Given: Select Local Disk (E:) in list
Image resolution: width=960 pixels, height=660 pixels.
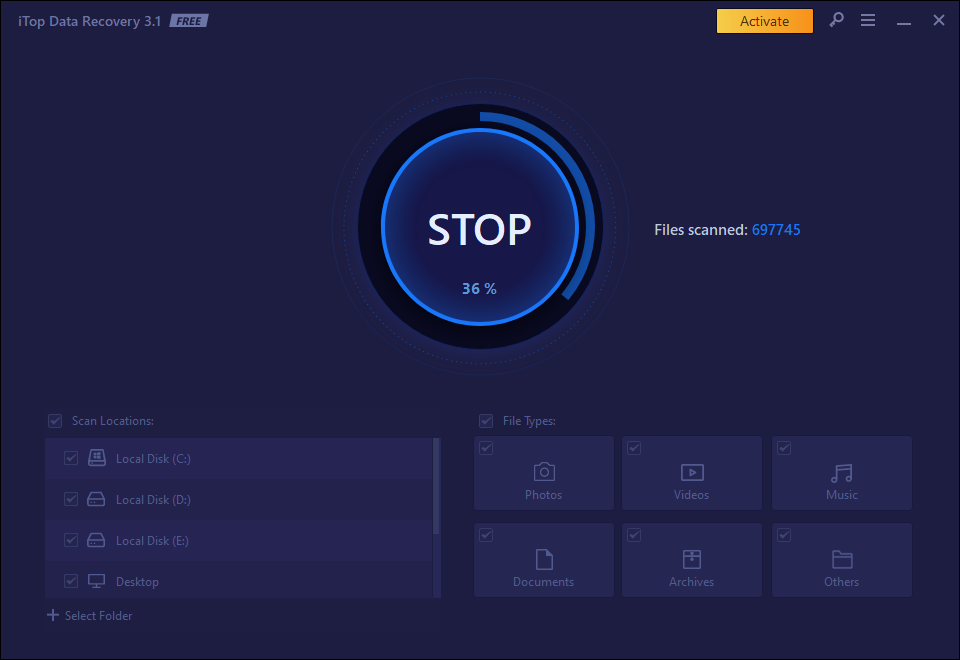Looking at the screenshot, I should (x=152, y=540).
